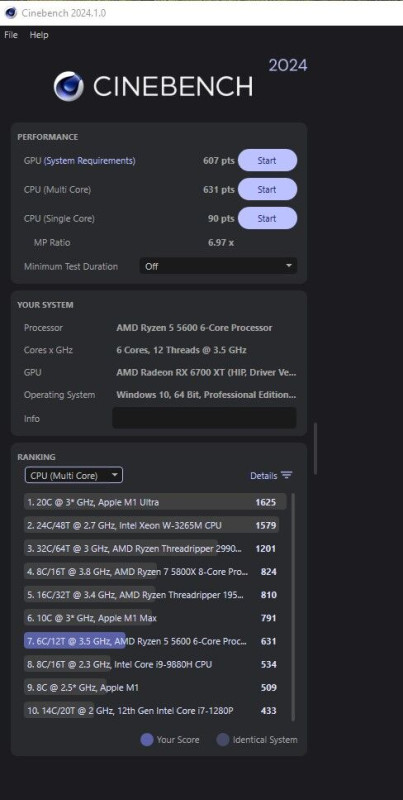403x800 pixels.
Task: Click the Cinebench app icon in title bar
Action: (x=10, y=13)
